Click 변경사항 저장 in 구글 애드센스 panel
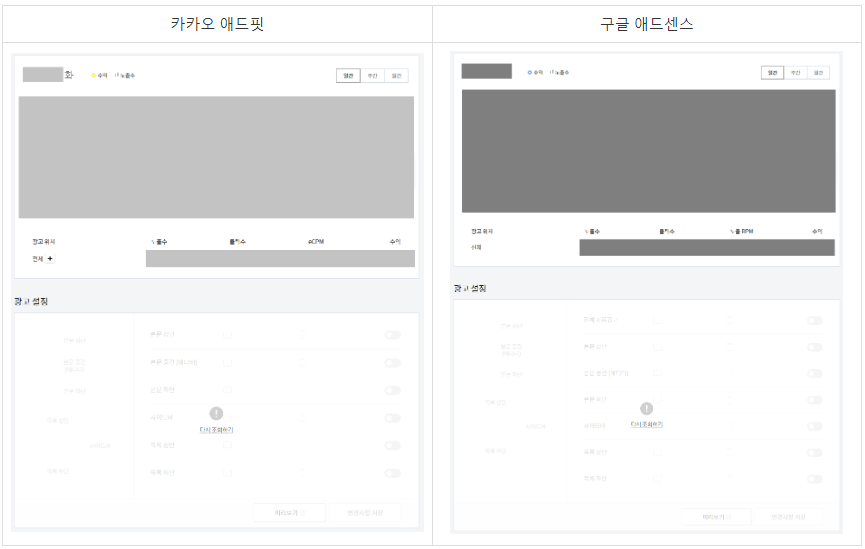The height and width of the screenshot is (549, 865). click(x=788, y=517)
